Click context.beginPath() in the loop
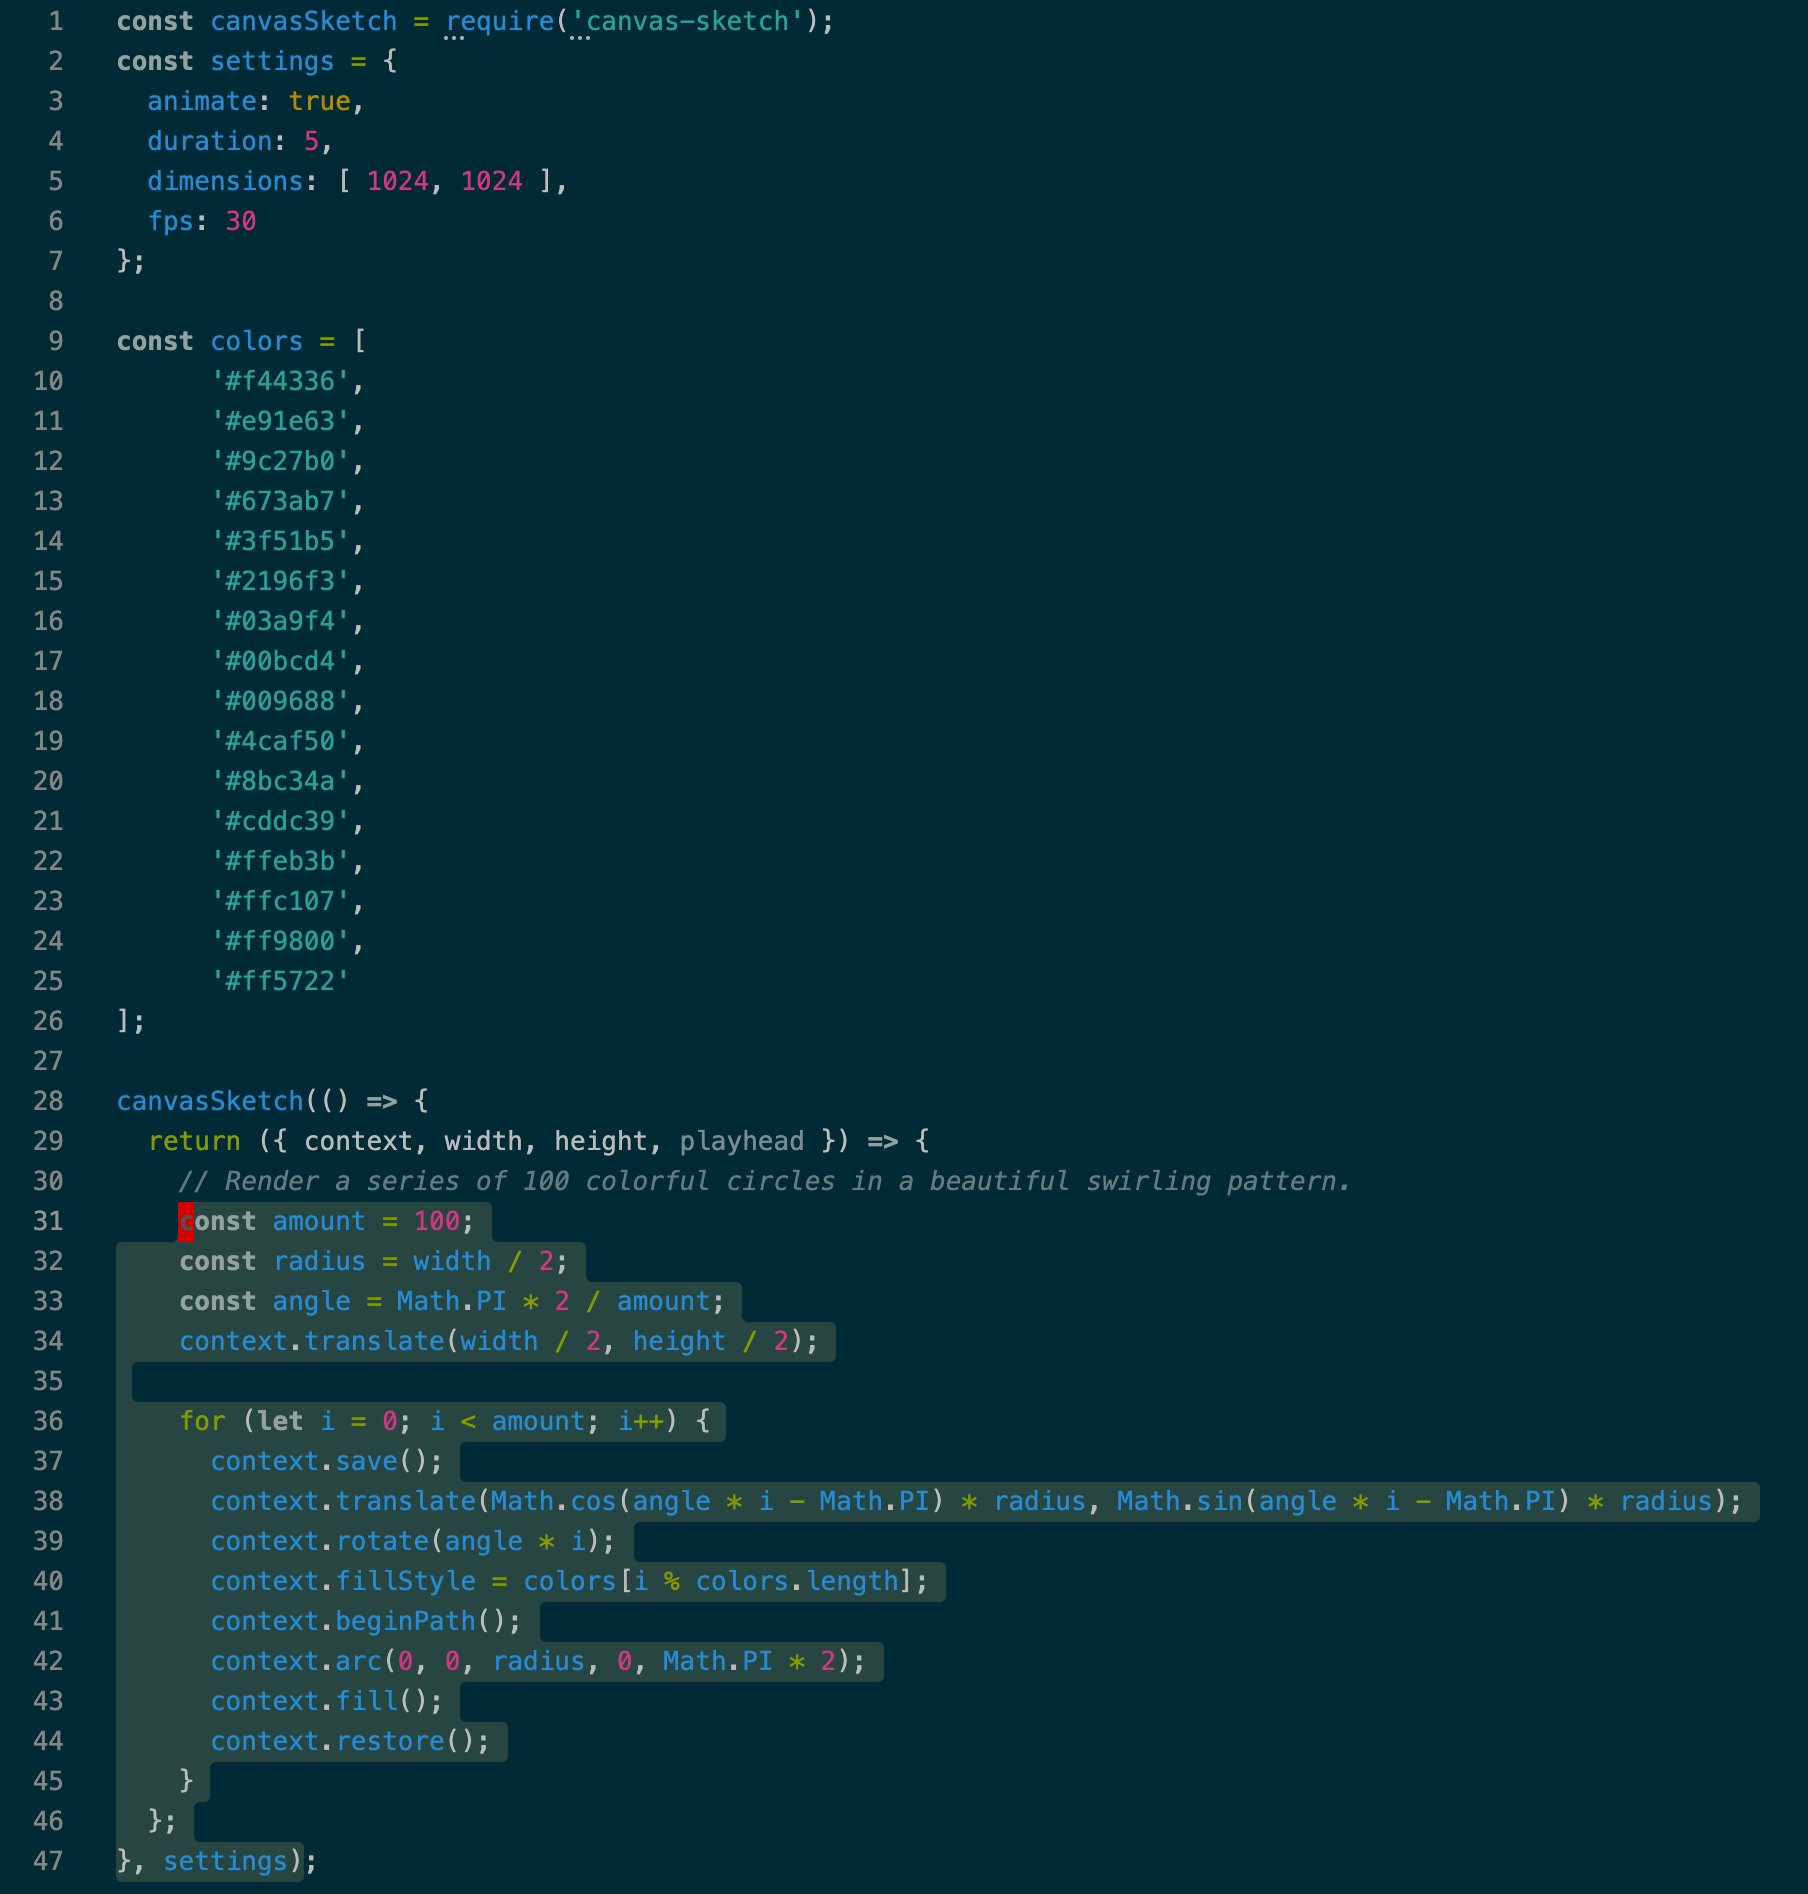Viewport: 1808px width, 1894px height. (x=365, y=1621)
